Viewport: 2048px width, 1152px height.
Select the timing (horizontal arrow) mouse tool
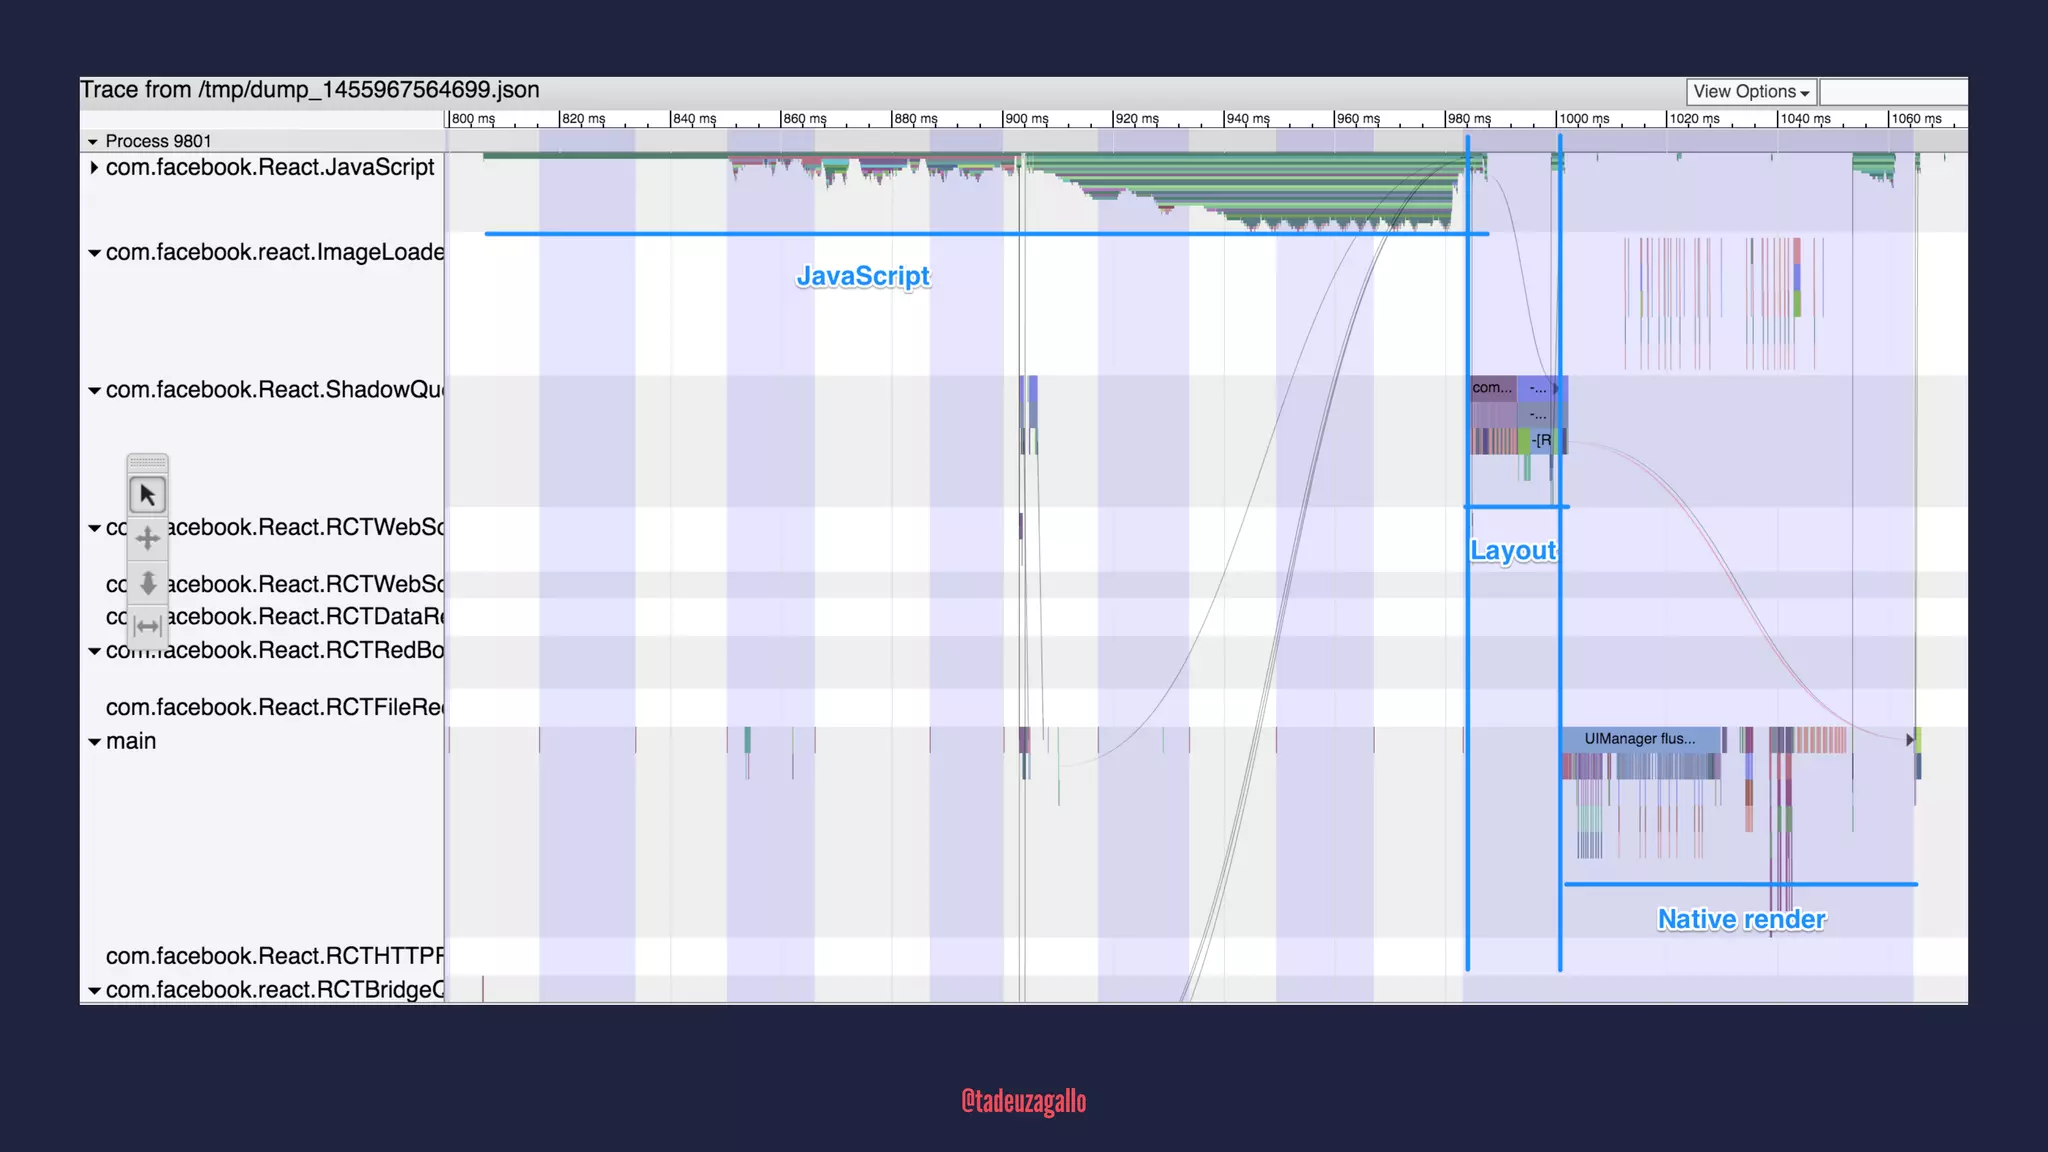click(x=147, y=627)
